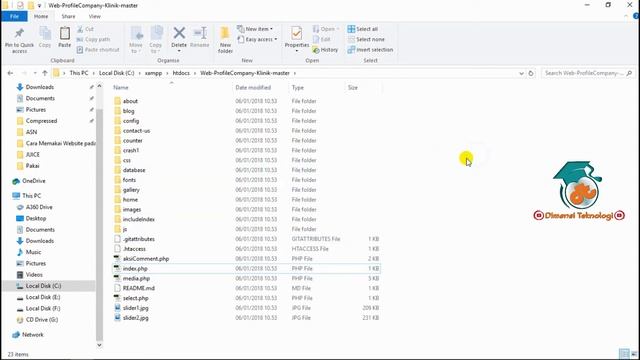Select the database folder
Screen dimensions: 640x360
click(x=134, y=170)
